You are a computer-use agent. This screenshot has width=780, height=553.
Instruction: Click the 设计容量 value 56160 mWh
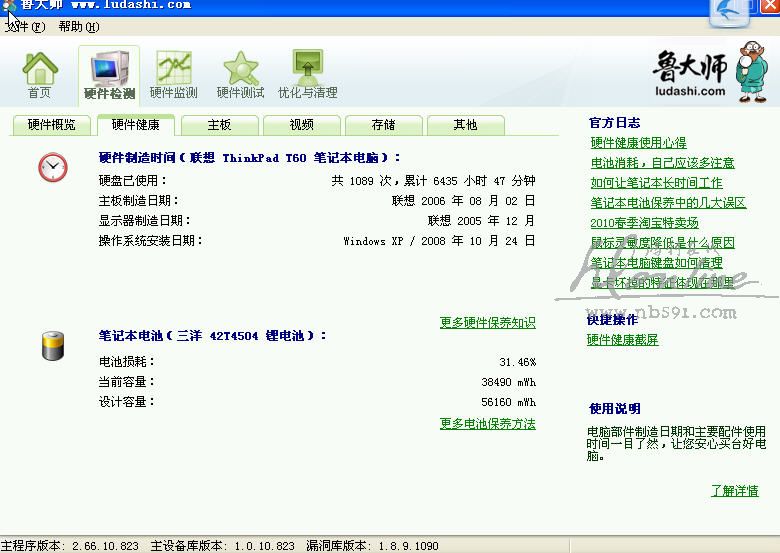pos(508,402)
